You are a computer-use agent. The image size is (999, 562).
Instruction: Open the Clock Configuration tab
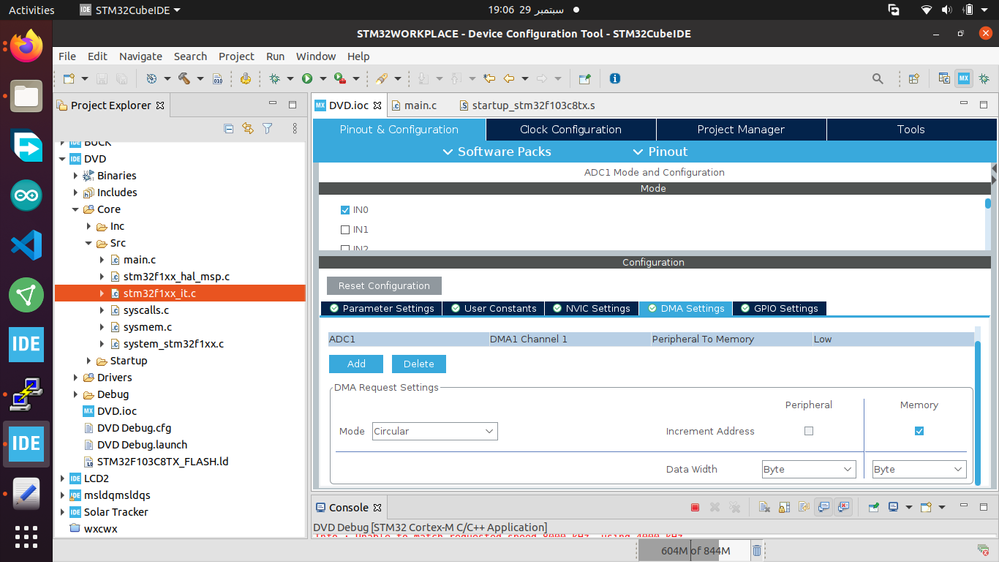pyautogui.click(x=570, y=129)
